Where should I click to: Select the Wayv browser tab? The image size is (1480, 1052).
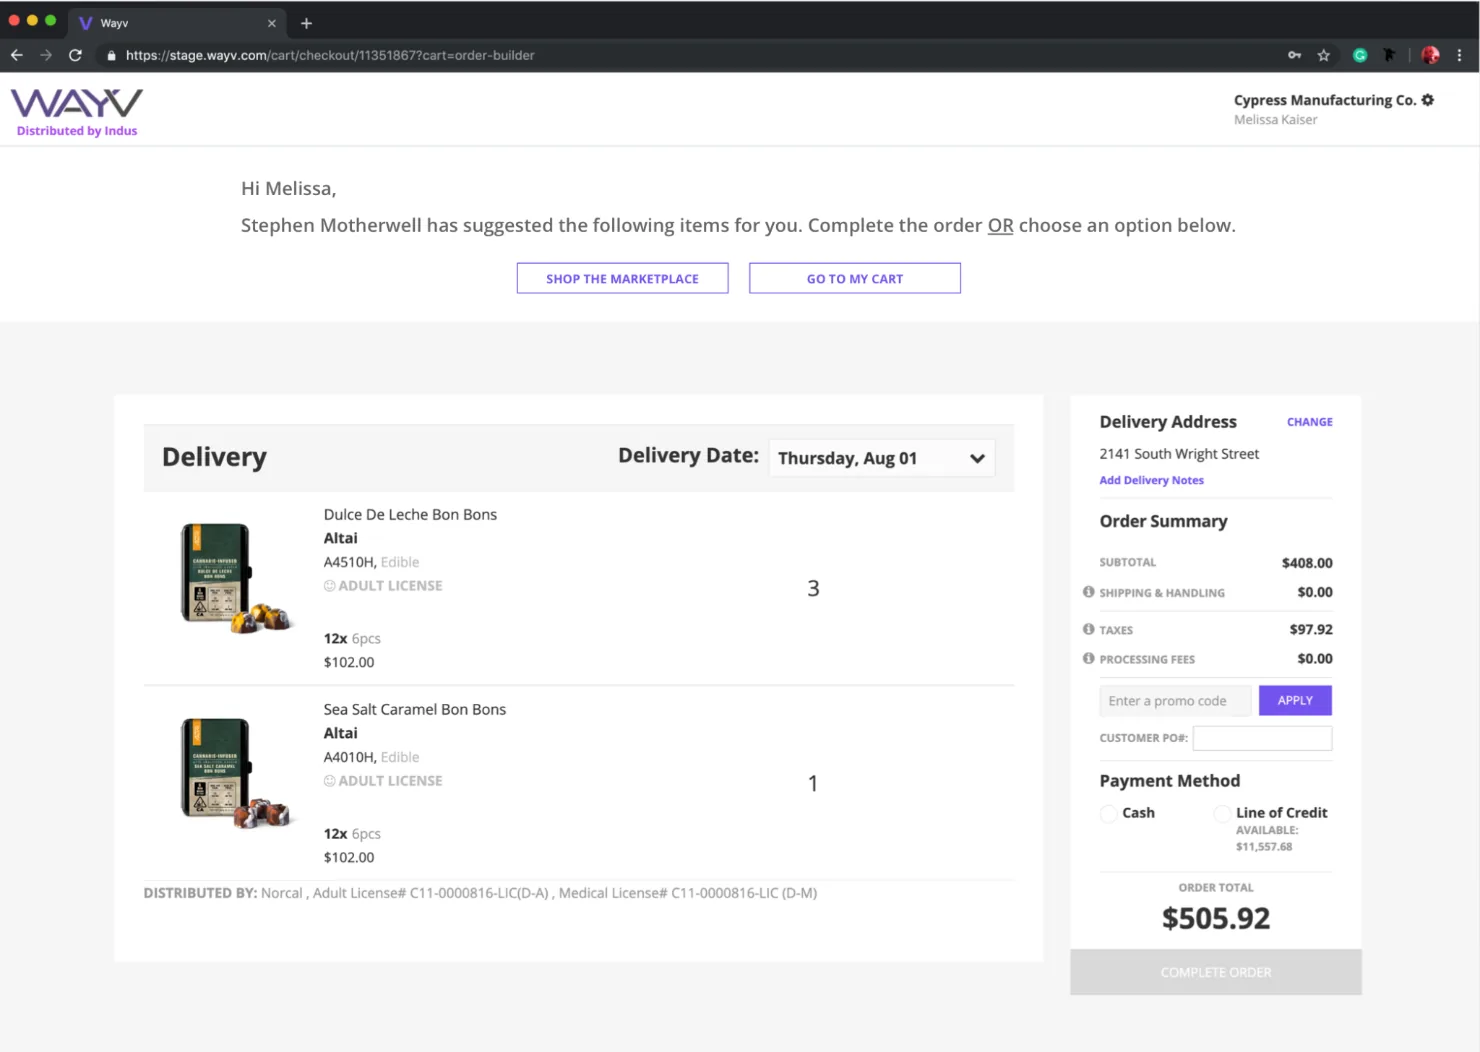click(x=176, y=23)
